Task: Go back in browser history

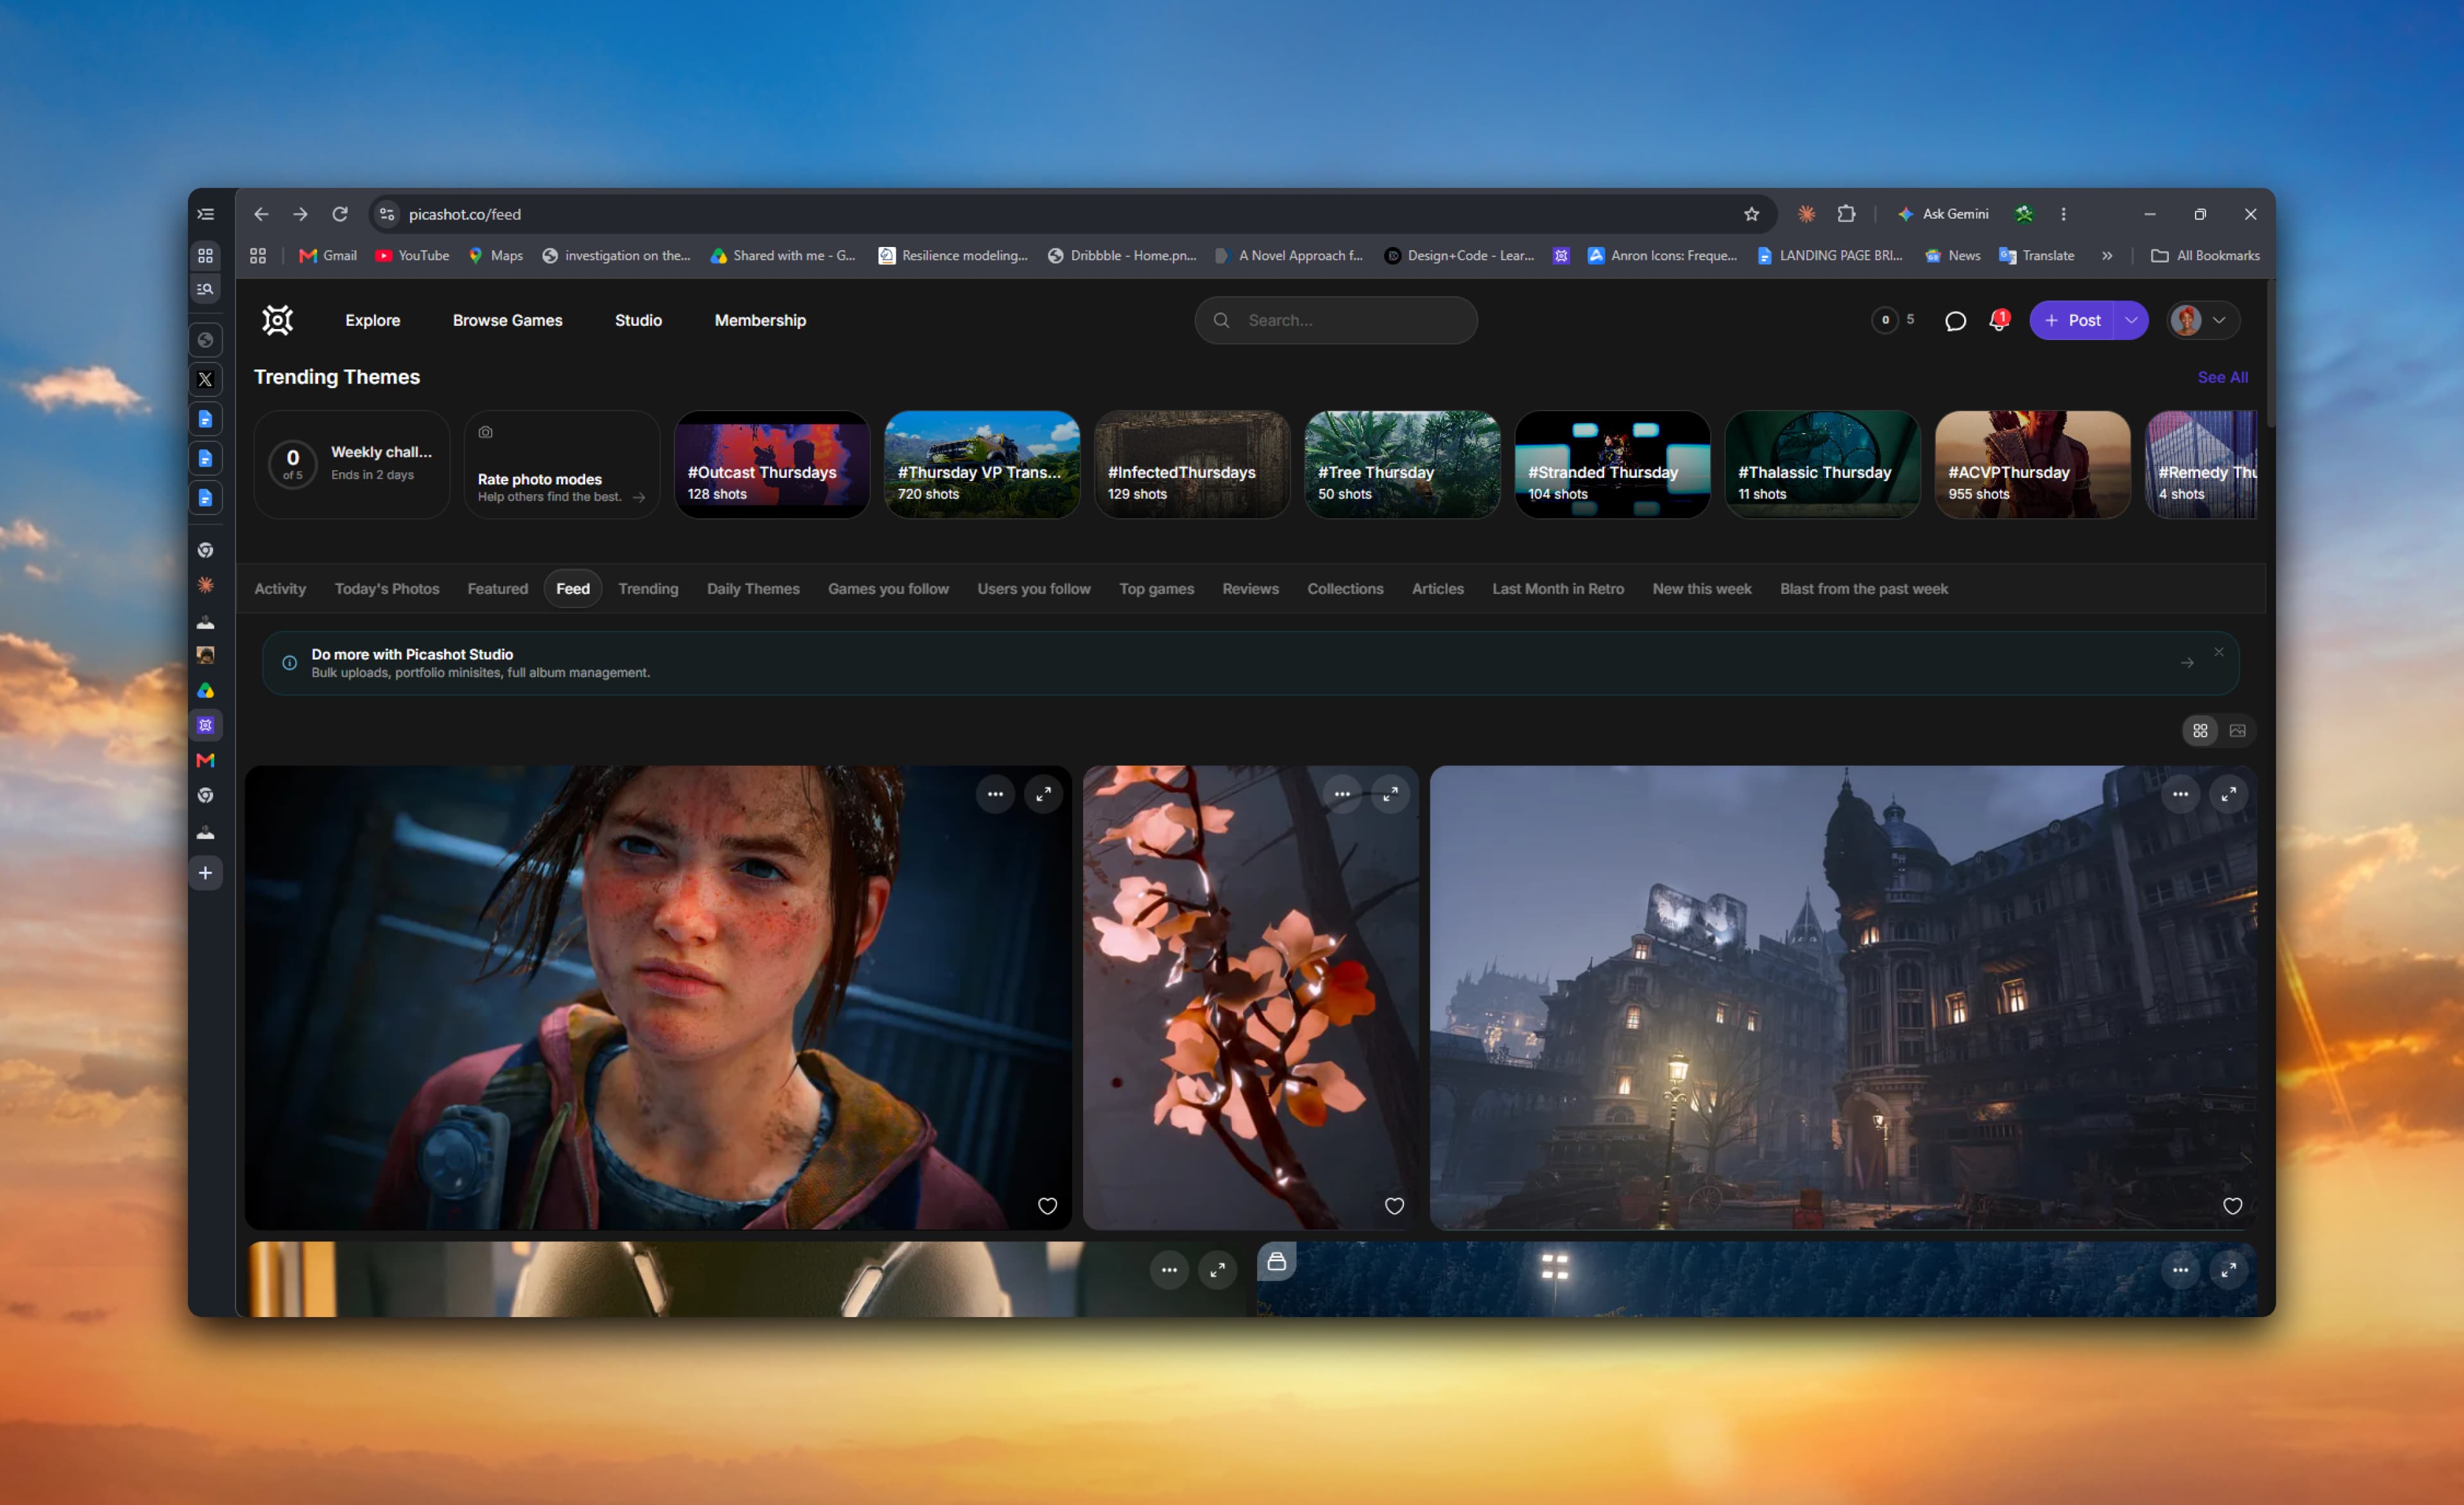Action: click(x=261, y=214)
